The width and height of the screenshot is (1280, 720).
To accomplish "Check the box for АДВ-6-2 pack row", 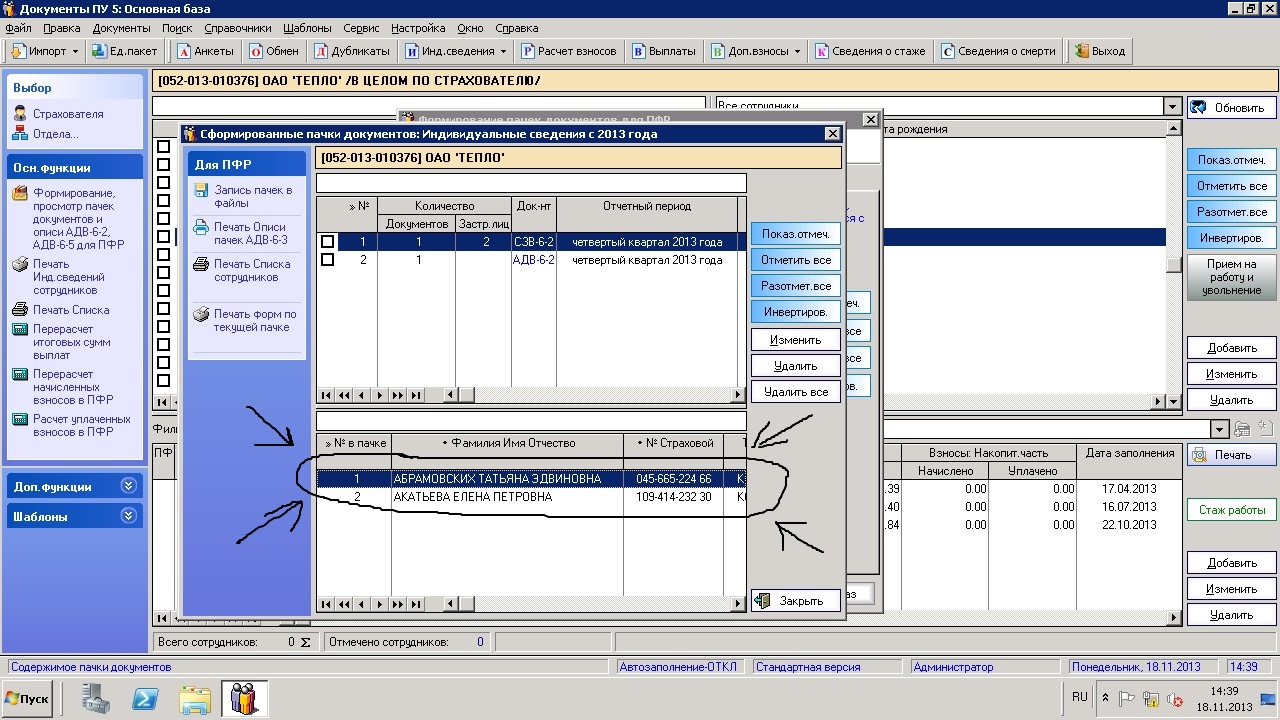I will (327, 260).
